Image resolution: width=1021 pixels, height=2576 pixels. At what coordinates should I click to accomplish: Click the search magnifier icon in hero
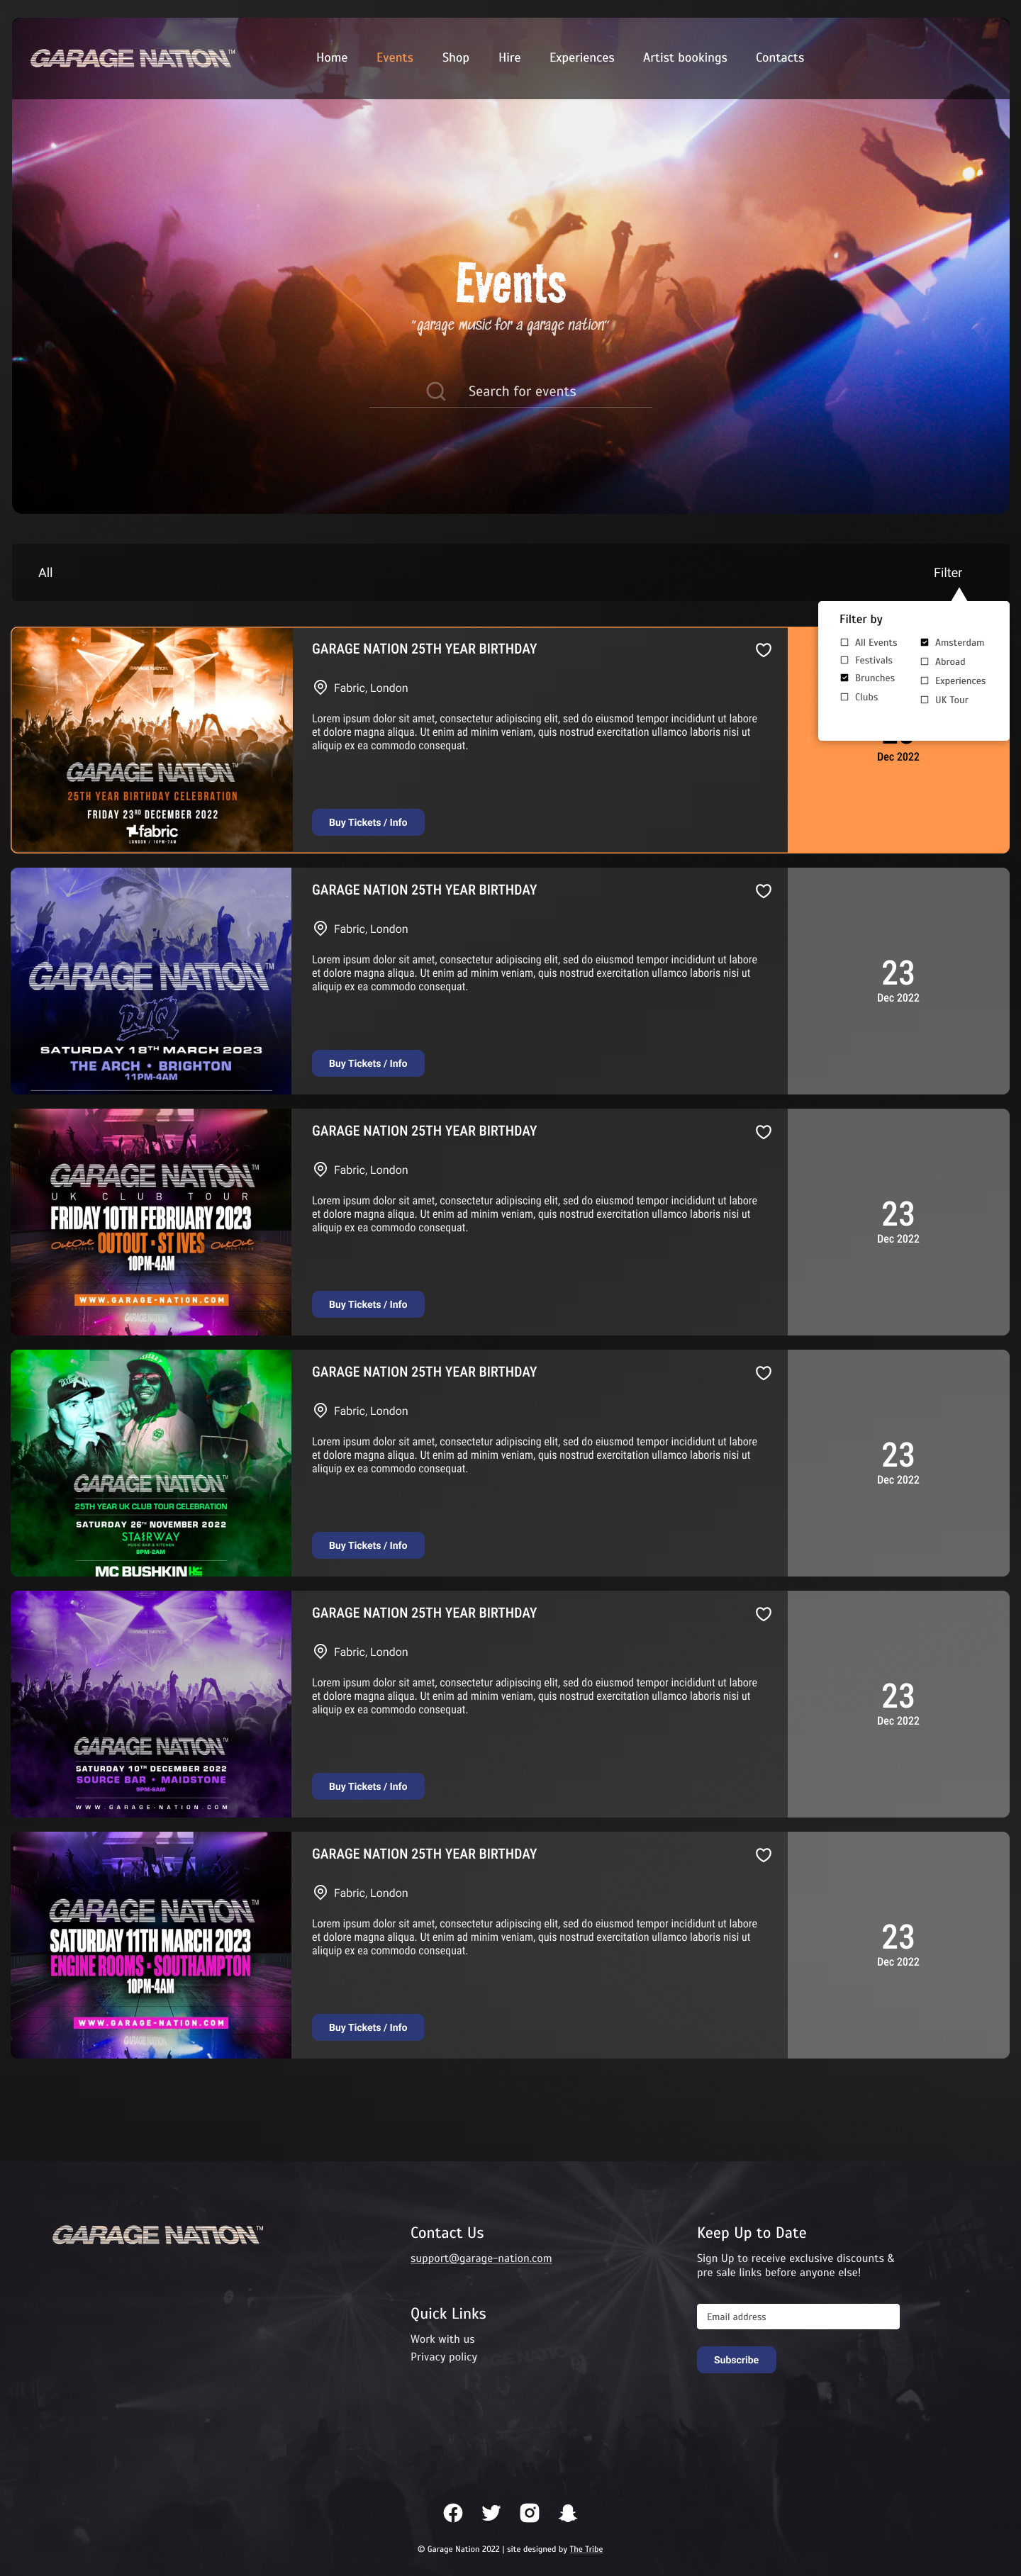[x=436, y=391]
